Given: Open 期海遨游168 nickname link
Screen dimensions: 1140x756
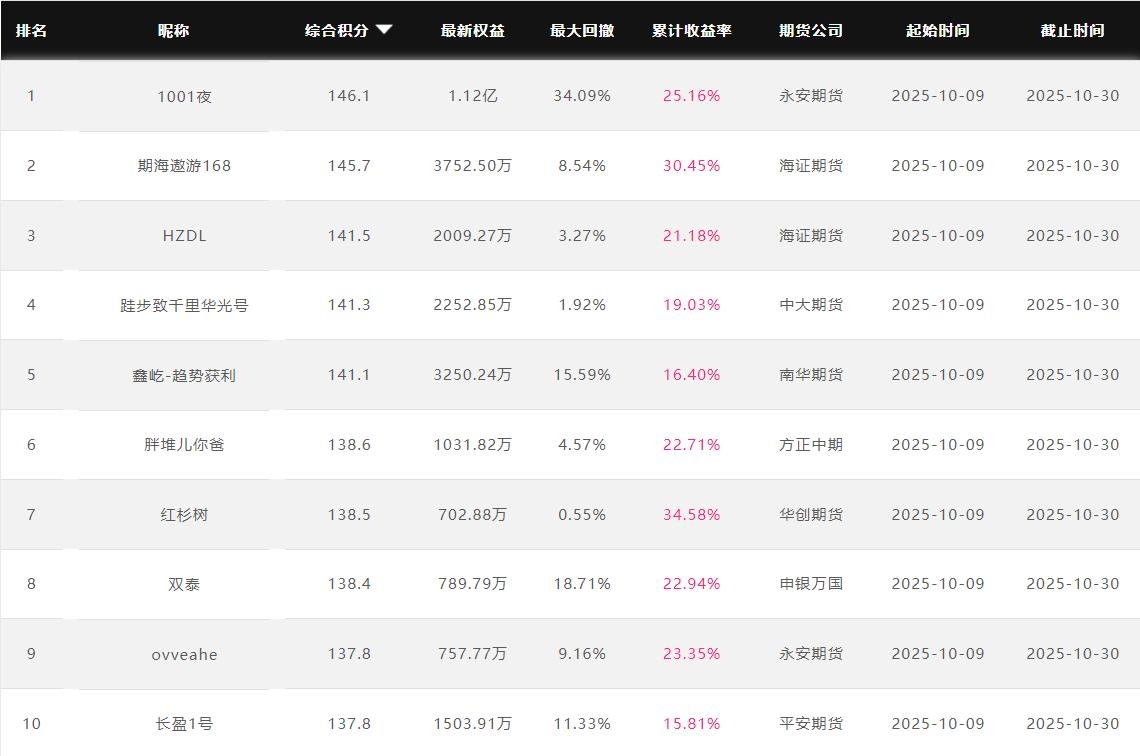Looking at the screenshot, I should (184, 166).
